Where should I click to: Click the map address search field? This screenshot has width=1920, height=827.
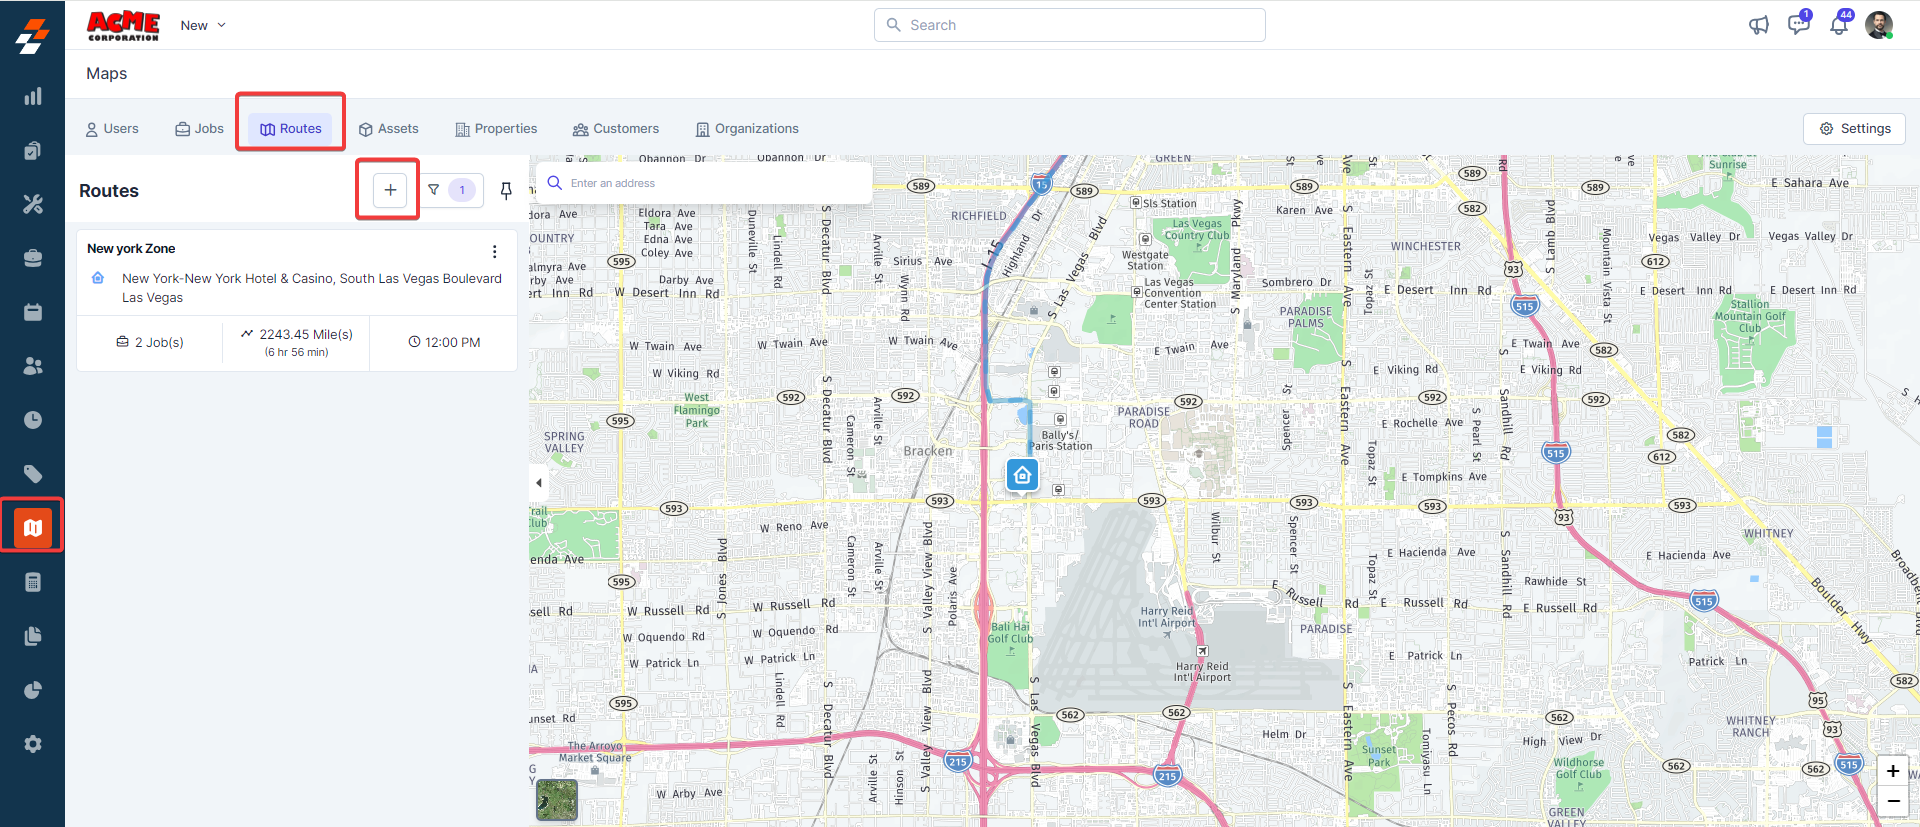click(x=710, y=183)
